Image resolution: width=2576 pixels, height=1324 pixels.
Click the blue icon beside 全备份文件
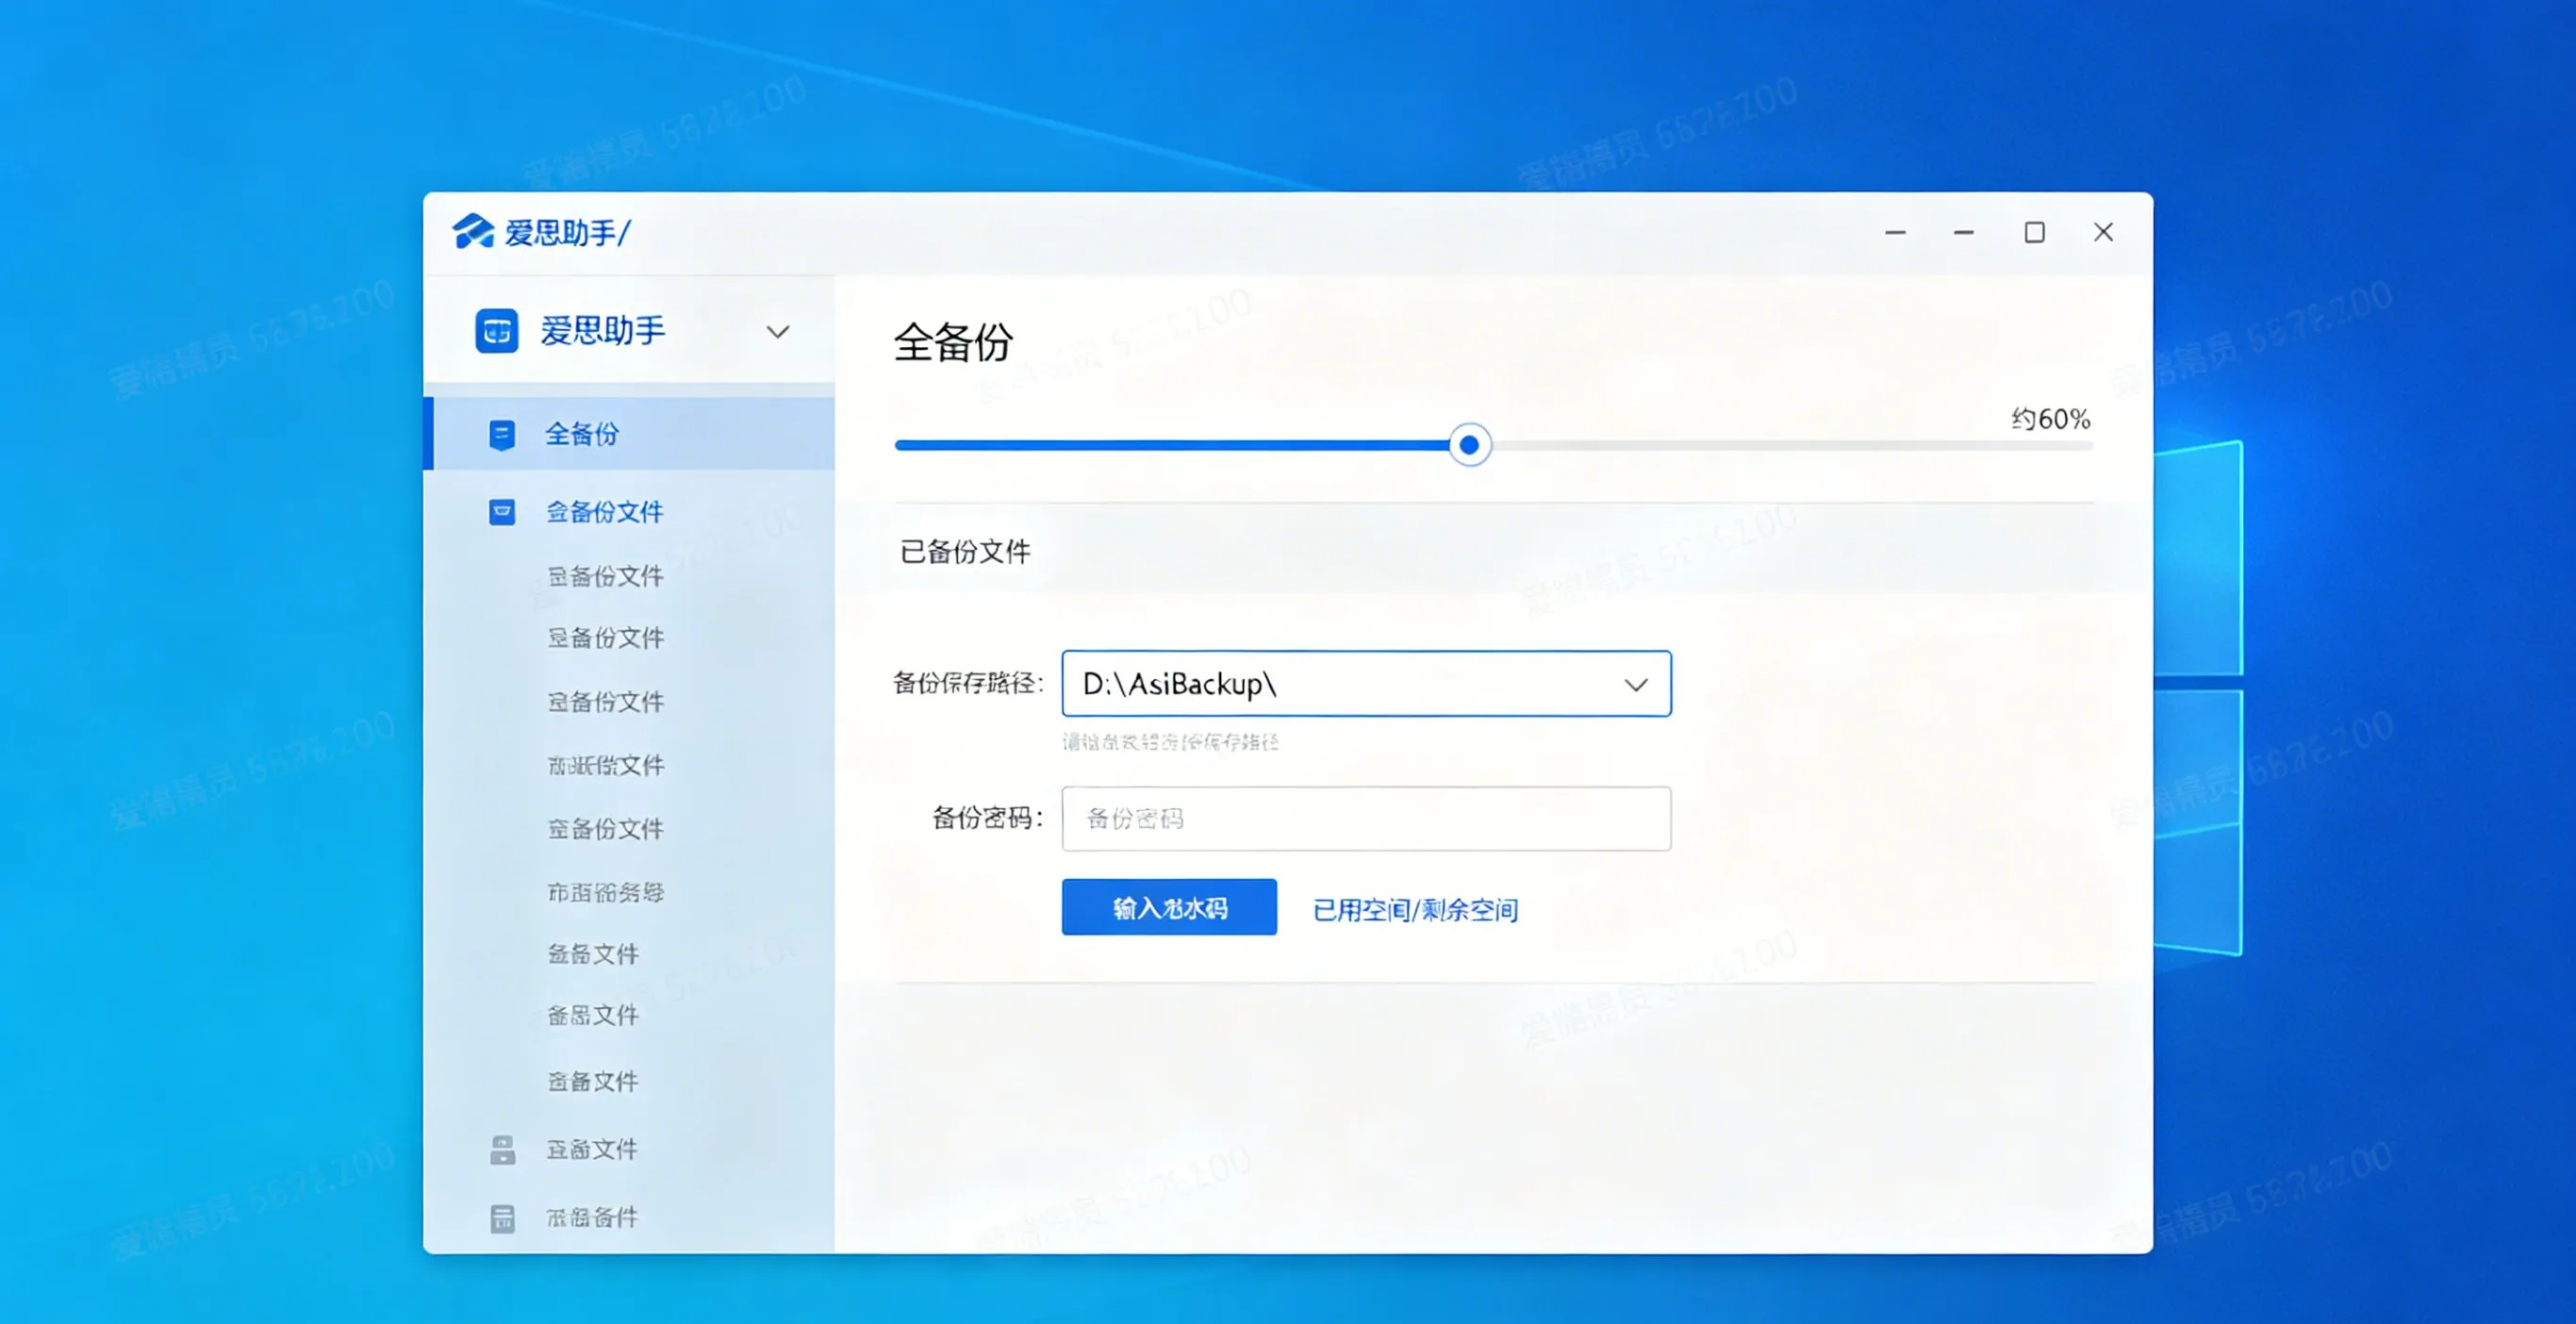(502, 512)
